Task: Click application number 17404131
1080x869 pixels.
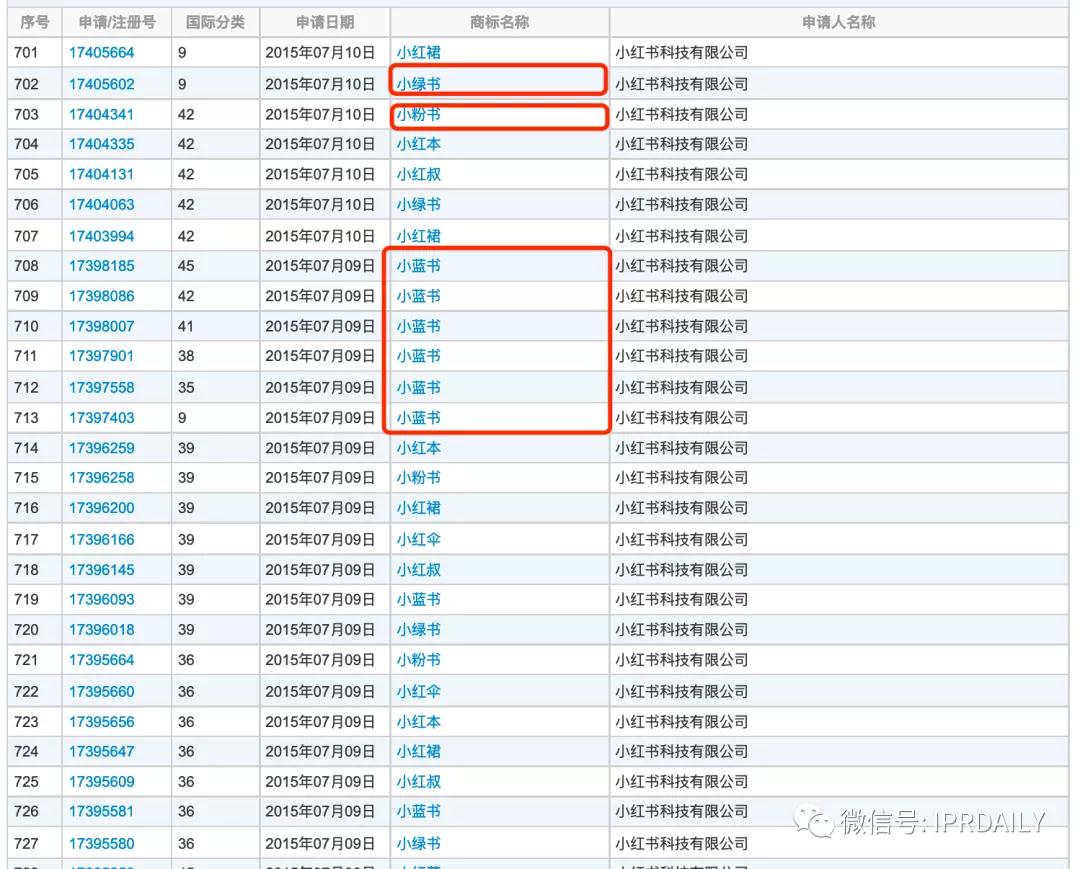Action: point(101,174)
